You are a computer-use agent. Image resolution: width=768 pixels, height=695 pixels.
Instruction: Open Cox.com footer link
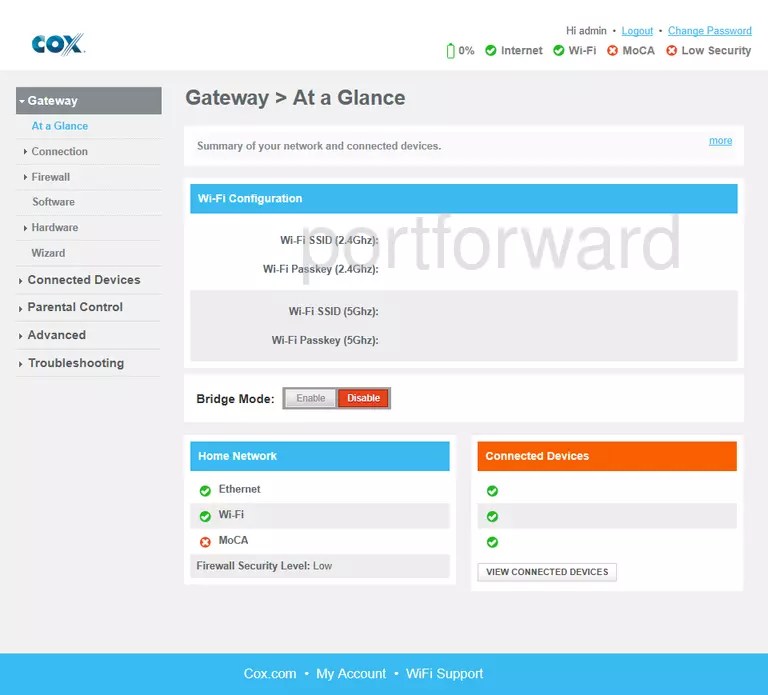(x=270, y=674)
